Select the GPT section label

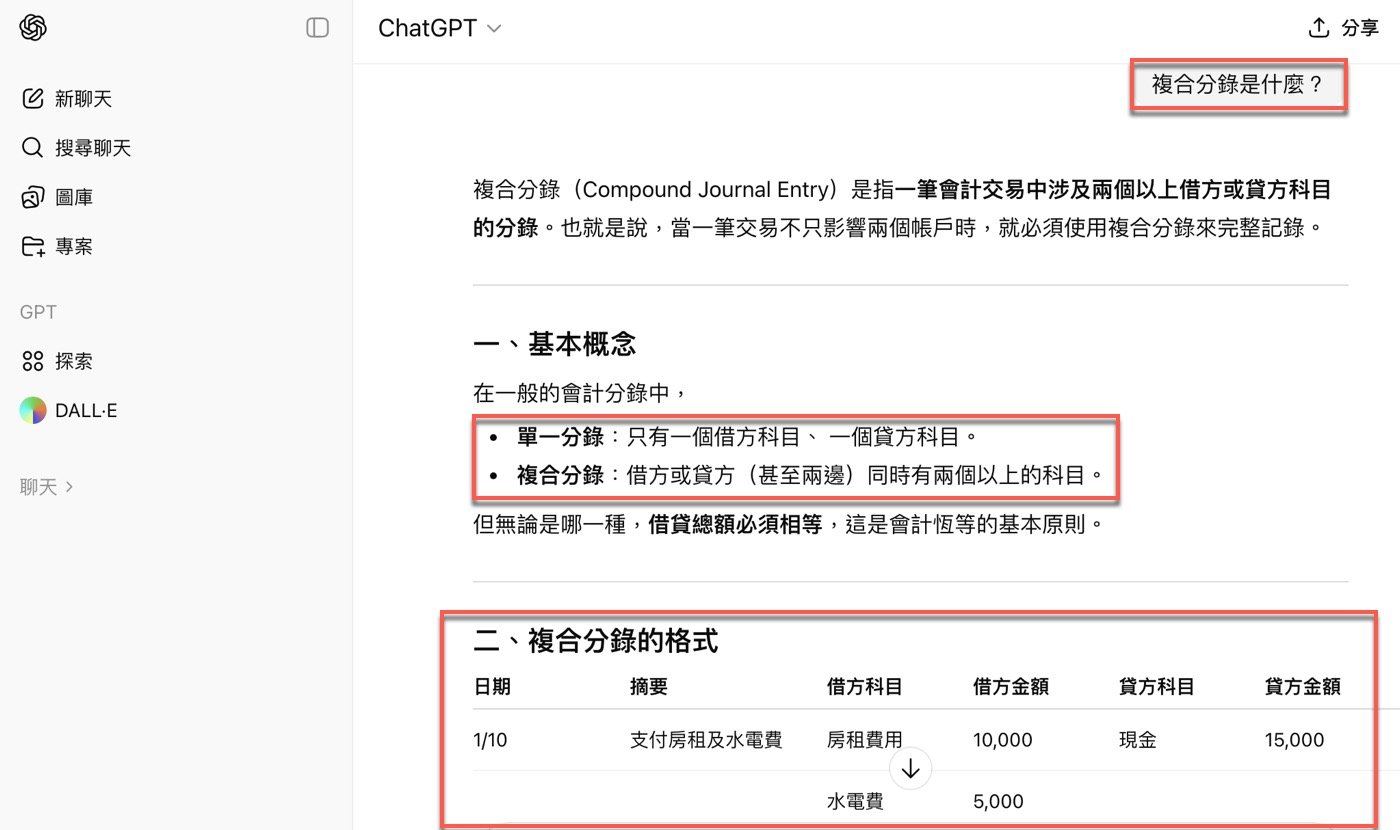[x=36, y=311]
